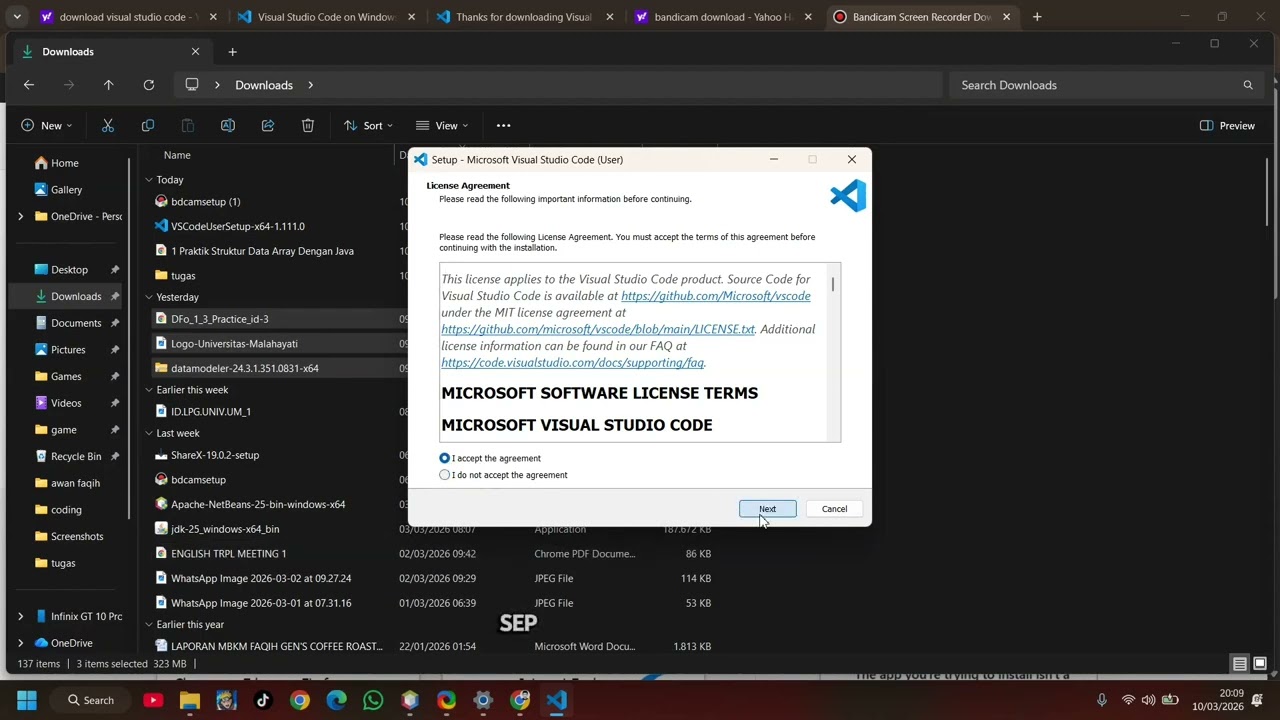Expand OneDrive - Personal in the sidebar
1280x720 pixels.
20,217
